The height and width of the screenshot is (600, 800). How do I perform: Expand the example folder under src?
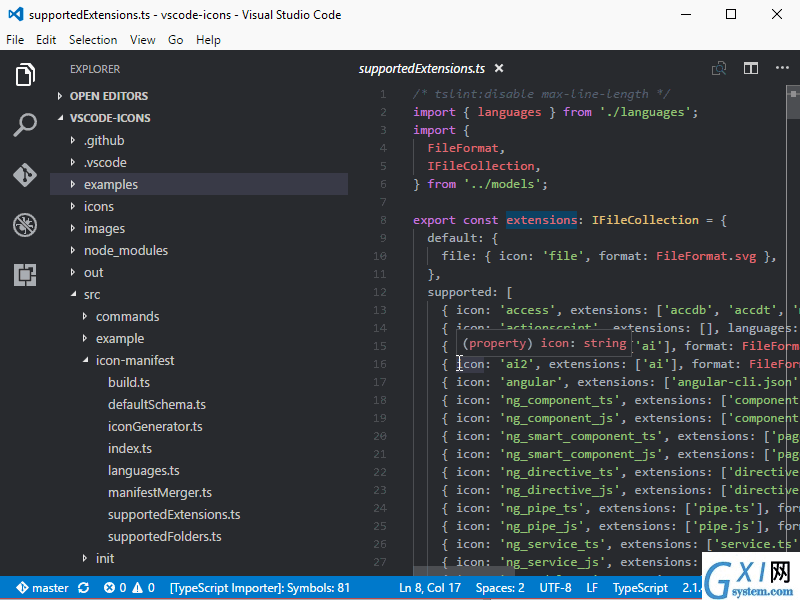pos(85,338)
